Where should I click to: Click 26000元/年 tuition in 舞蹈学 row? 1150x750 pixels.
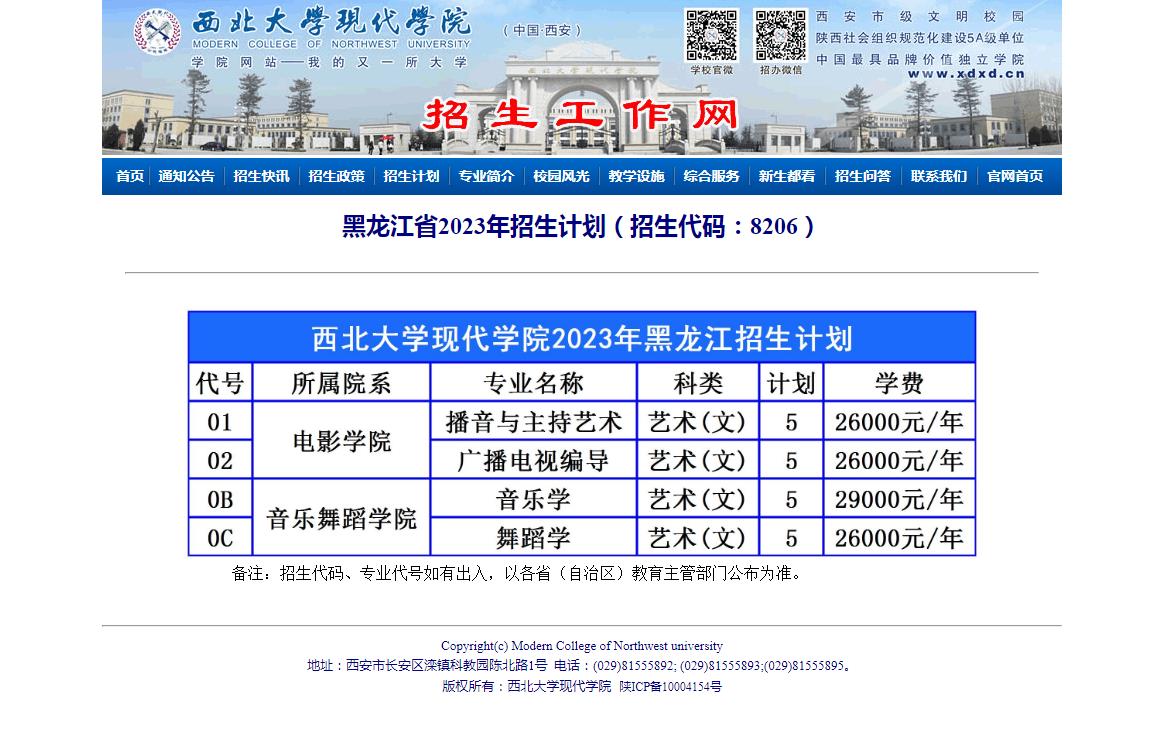[899, 538]
